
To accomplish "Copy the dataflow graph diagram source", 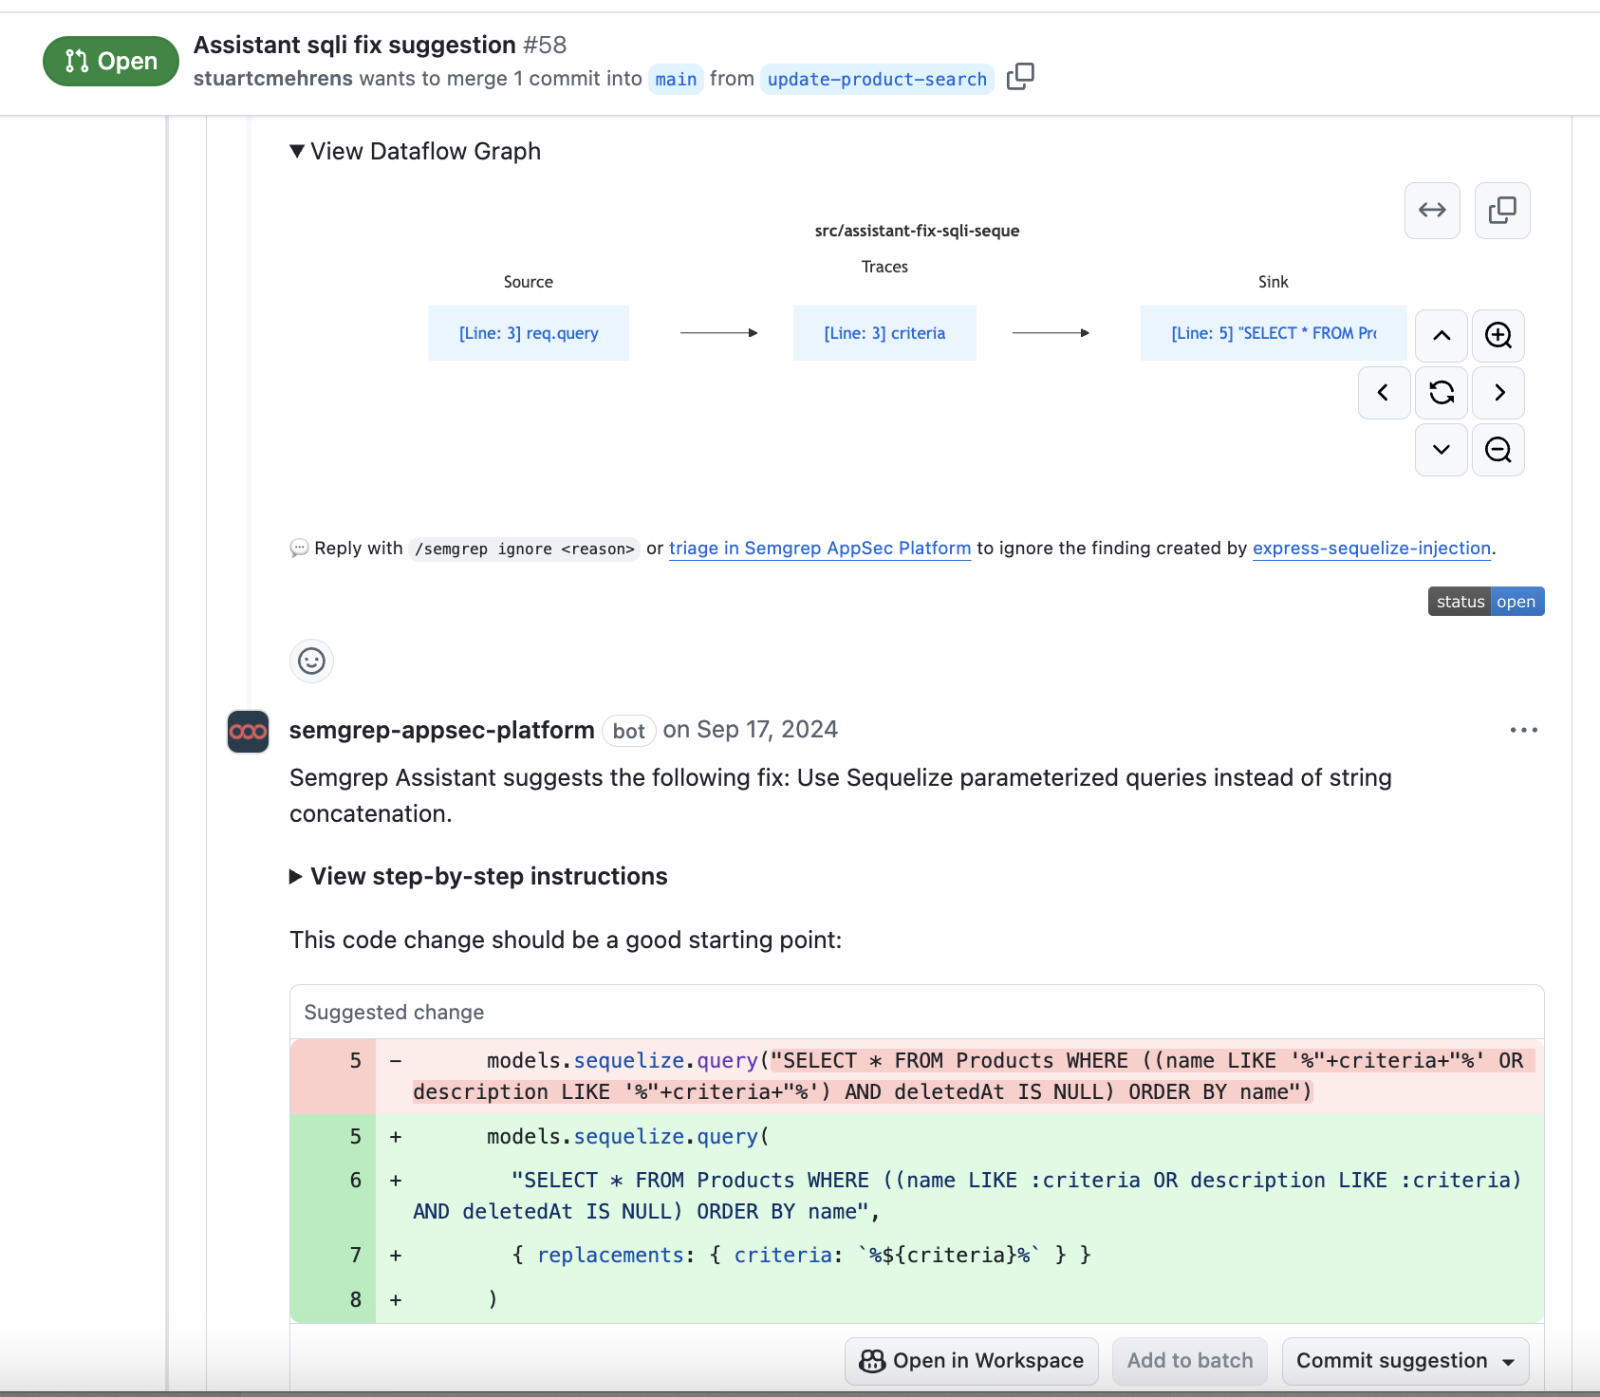I will [x=1502, y=210].
